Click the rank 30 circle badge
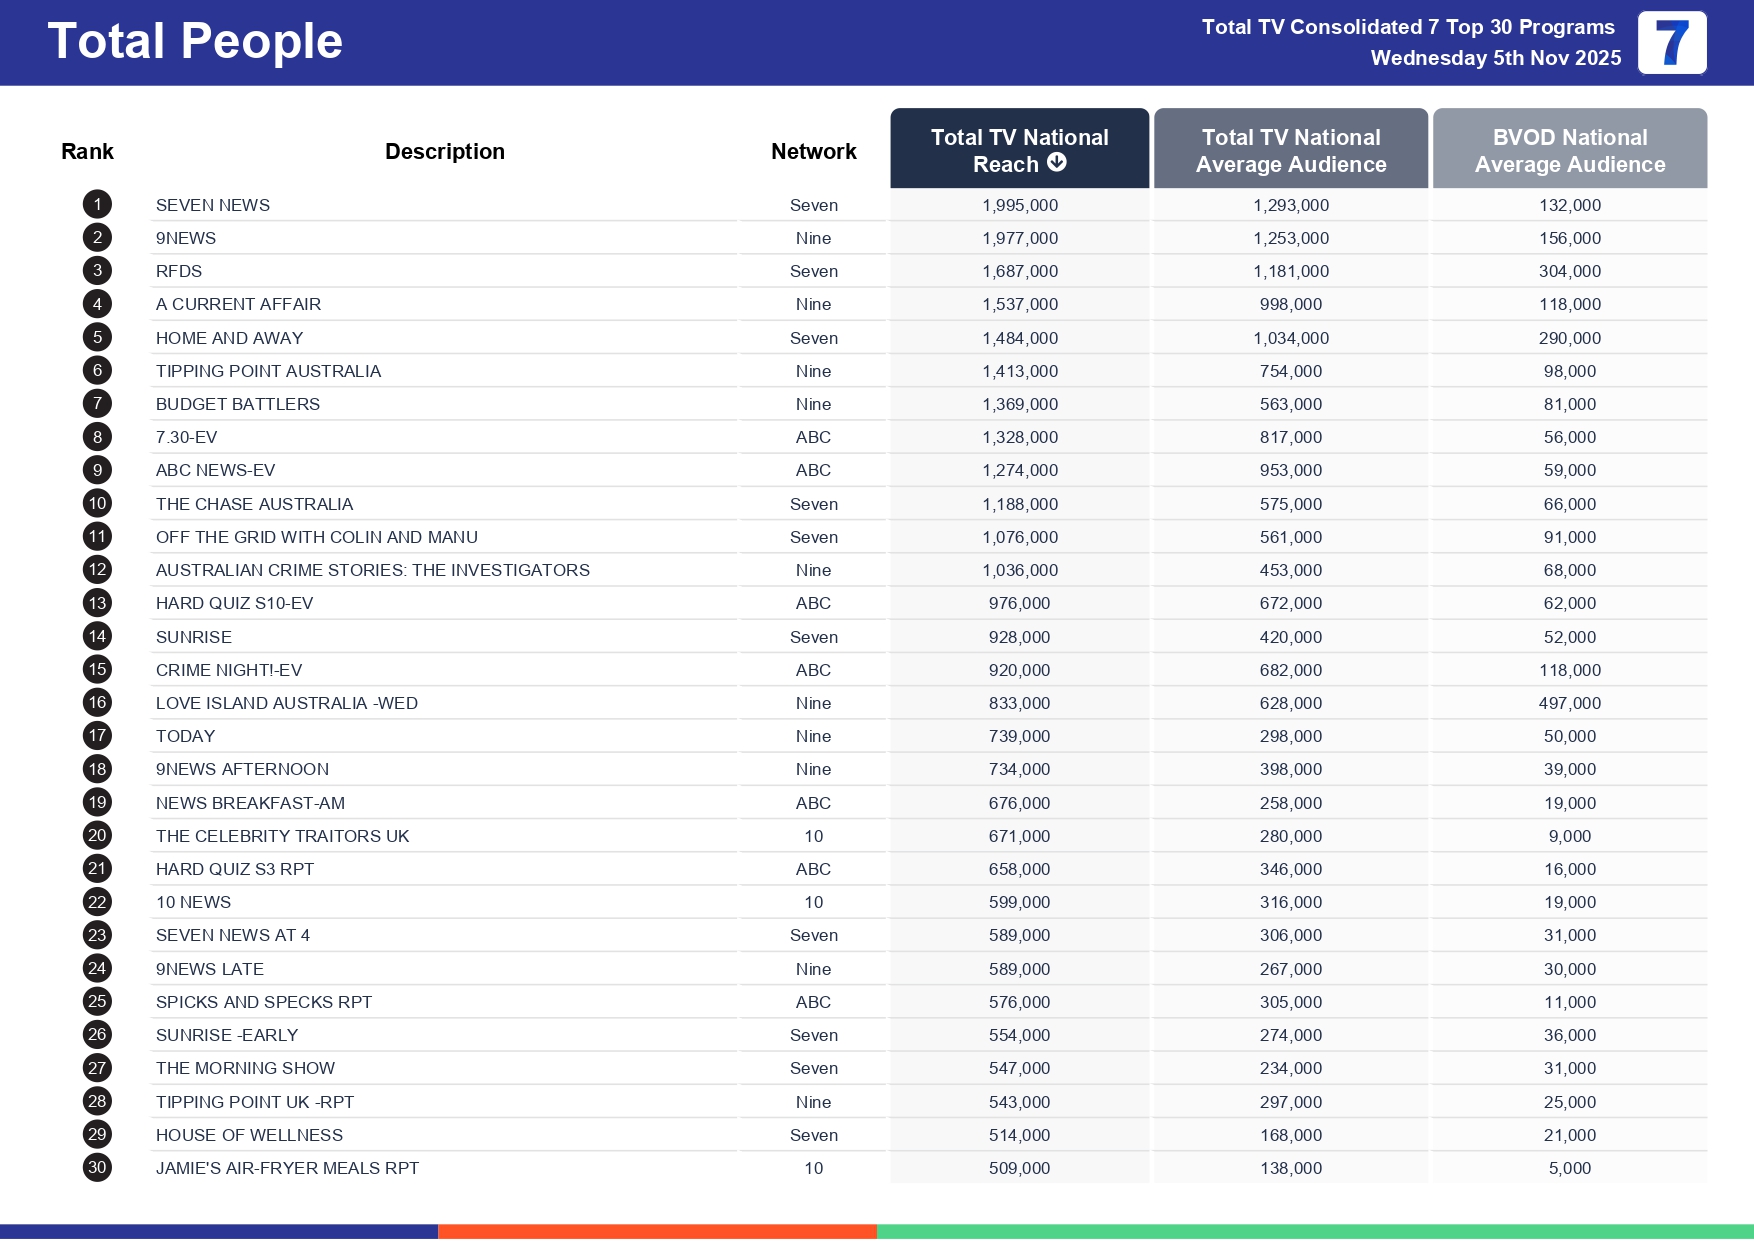Viewport: 1754px width, 1241px height. 97,1168
